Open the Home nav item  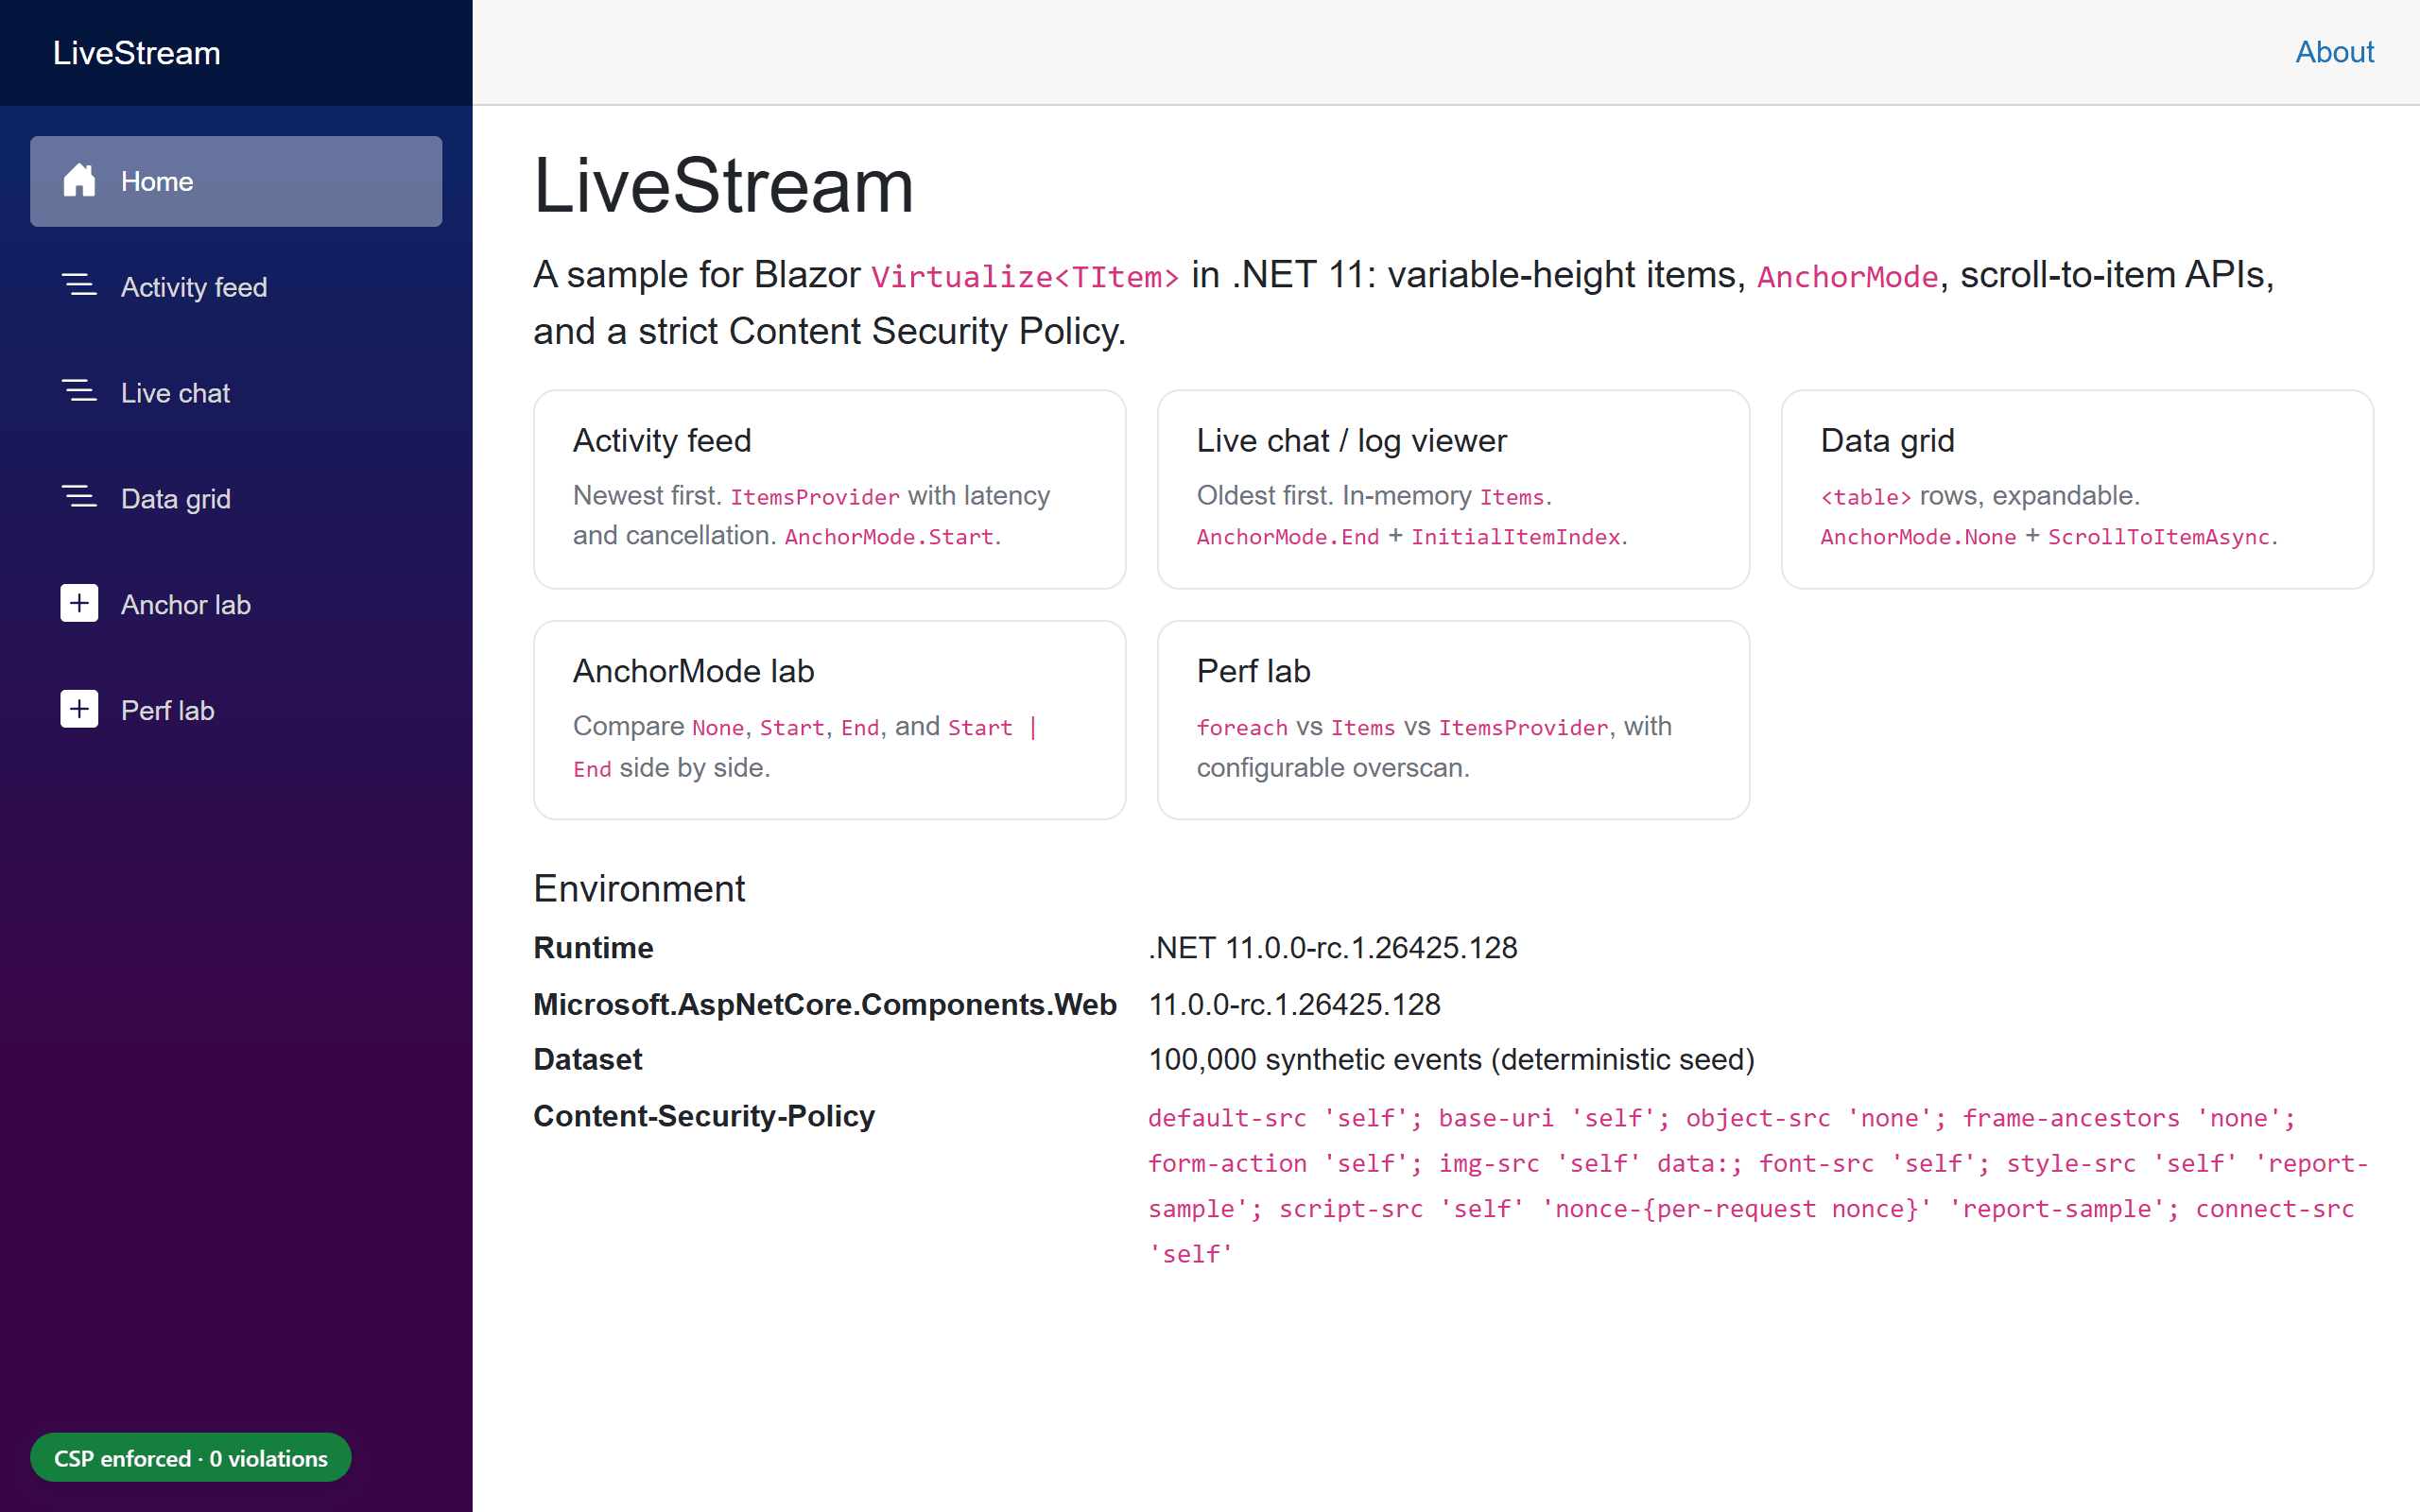tap(236, 181)
